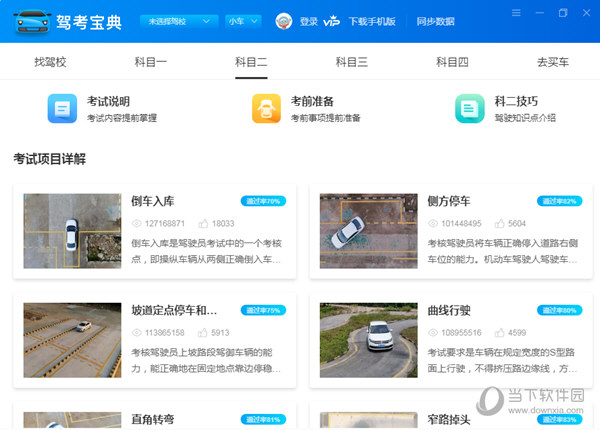This screenshot has height=430, width=600.
Task: Expand the 小车 vehicle type dropdown
Action: point(243,21)
